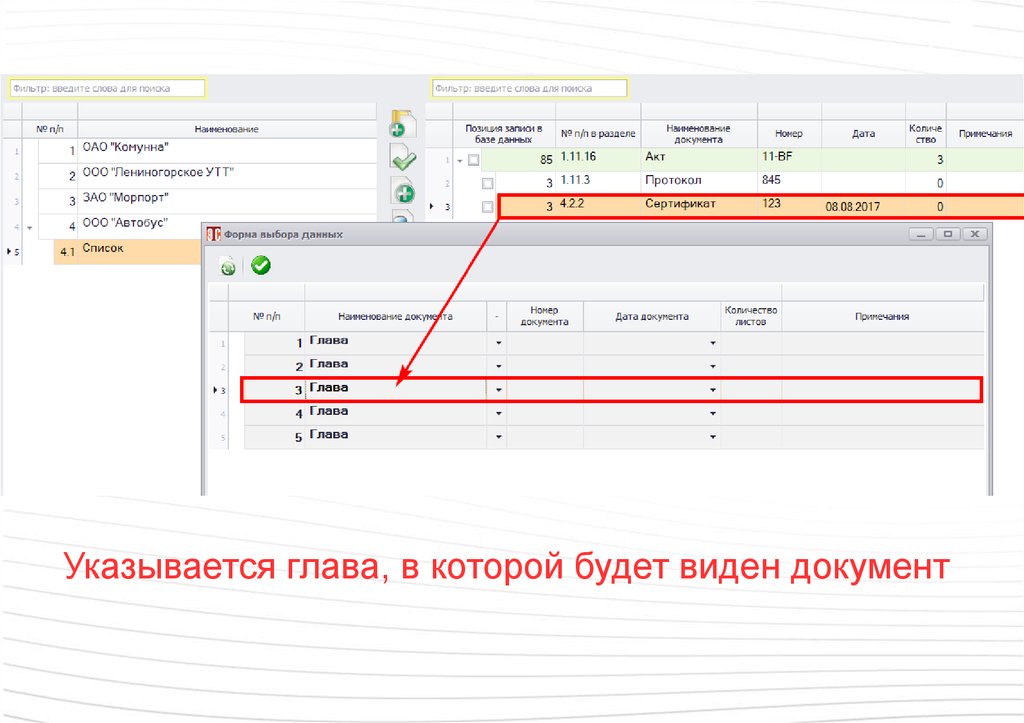1024x723 pixels.
Task: Click the left filter search field
Action: pyautogui.click(x=107, y=89)
